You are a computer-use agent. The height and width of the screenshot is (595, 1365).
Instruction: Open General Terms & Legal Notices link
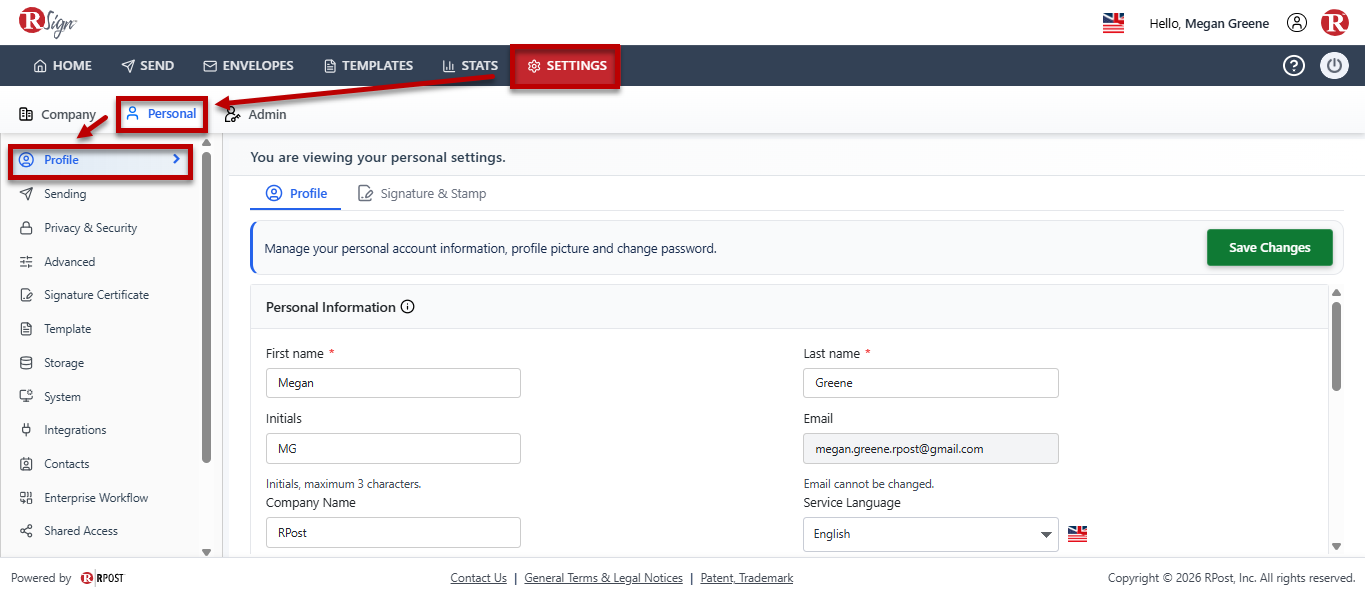coord(603,578)
